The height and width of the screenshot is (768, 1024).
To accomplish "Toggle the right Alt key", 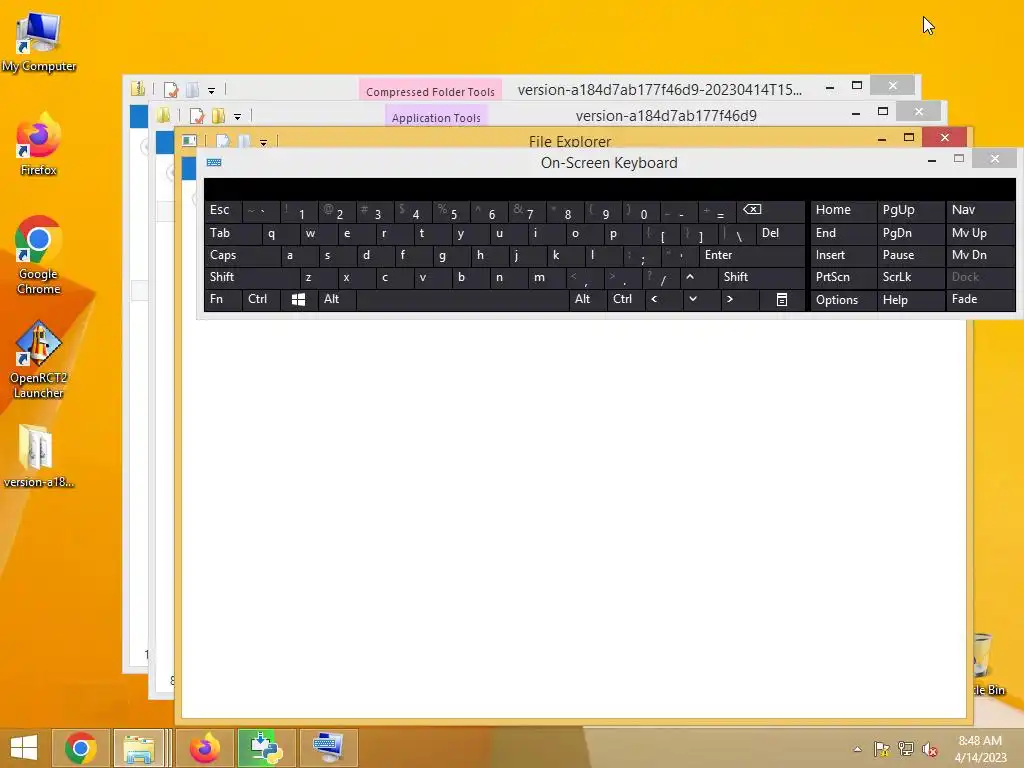I will 587,300.
